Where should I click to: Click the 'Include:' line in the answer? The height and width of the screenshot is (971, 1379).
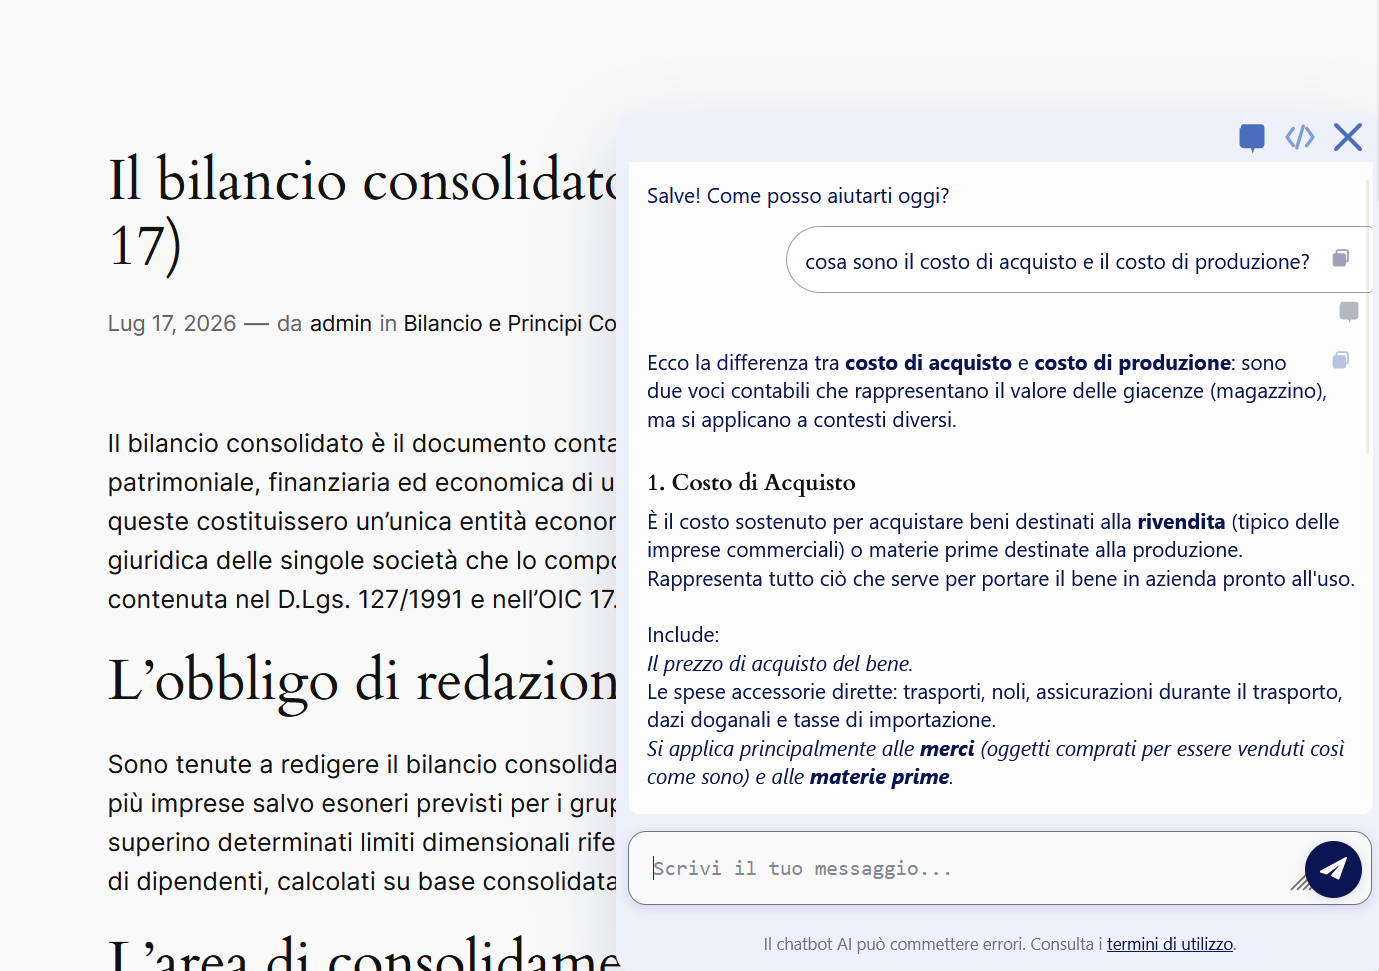(x=683, y=635)
